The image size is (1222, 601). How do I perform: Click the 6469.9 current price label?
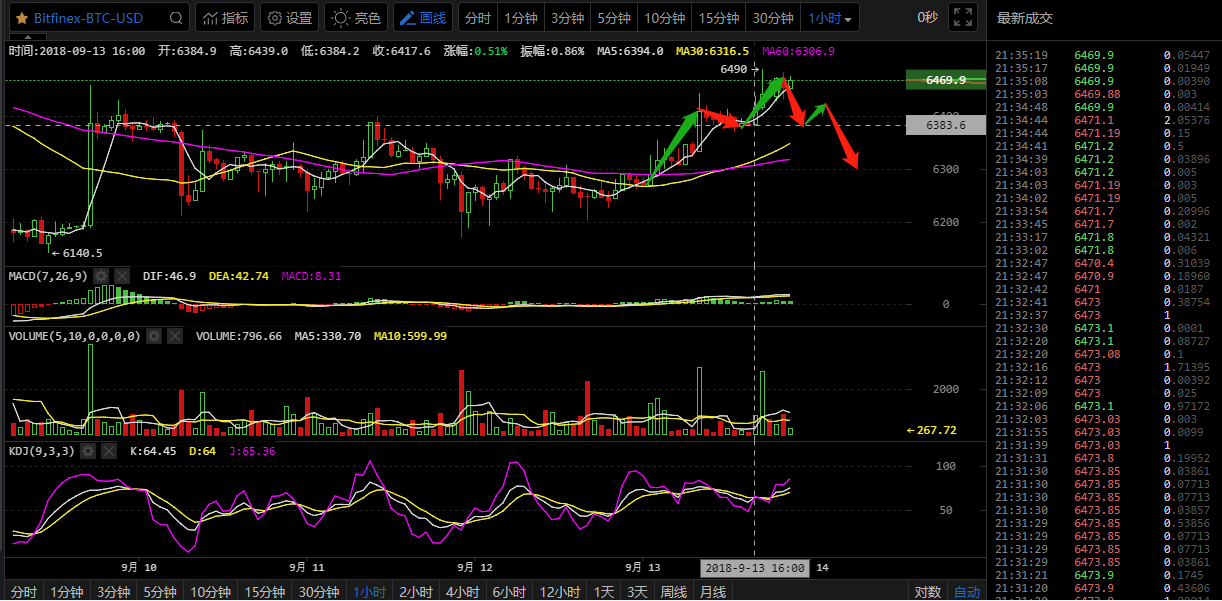point(945,80)
